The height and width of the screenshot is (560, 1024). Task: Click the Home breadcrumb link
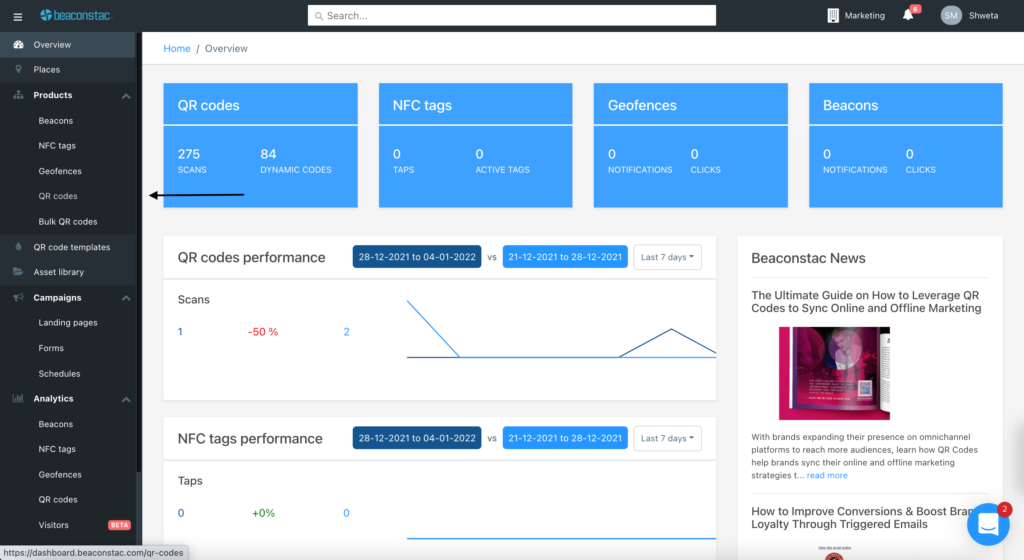[177, 49]
